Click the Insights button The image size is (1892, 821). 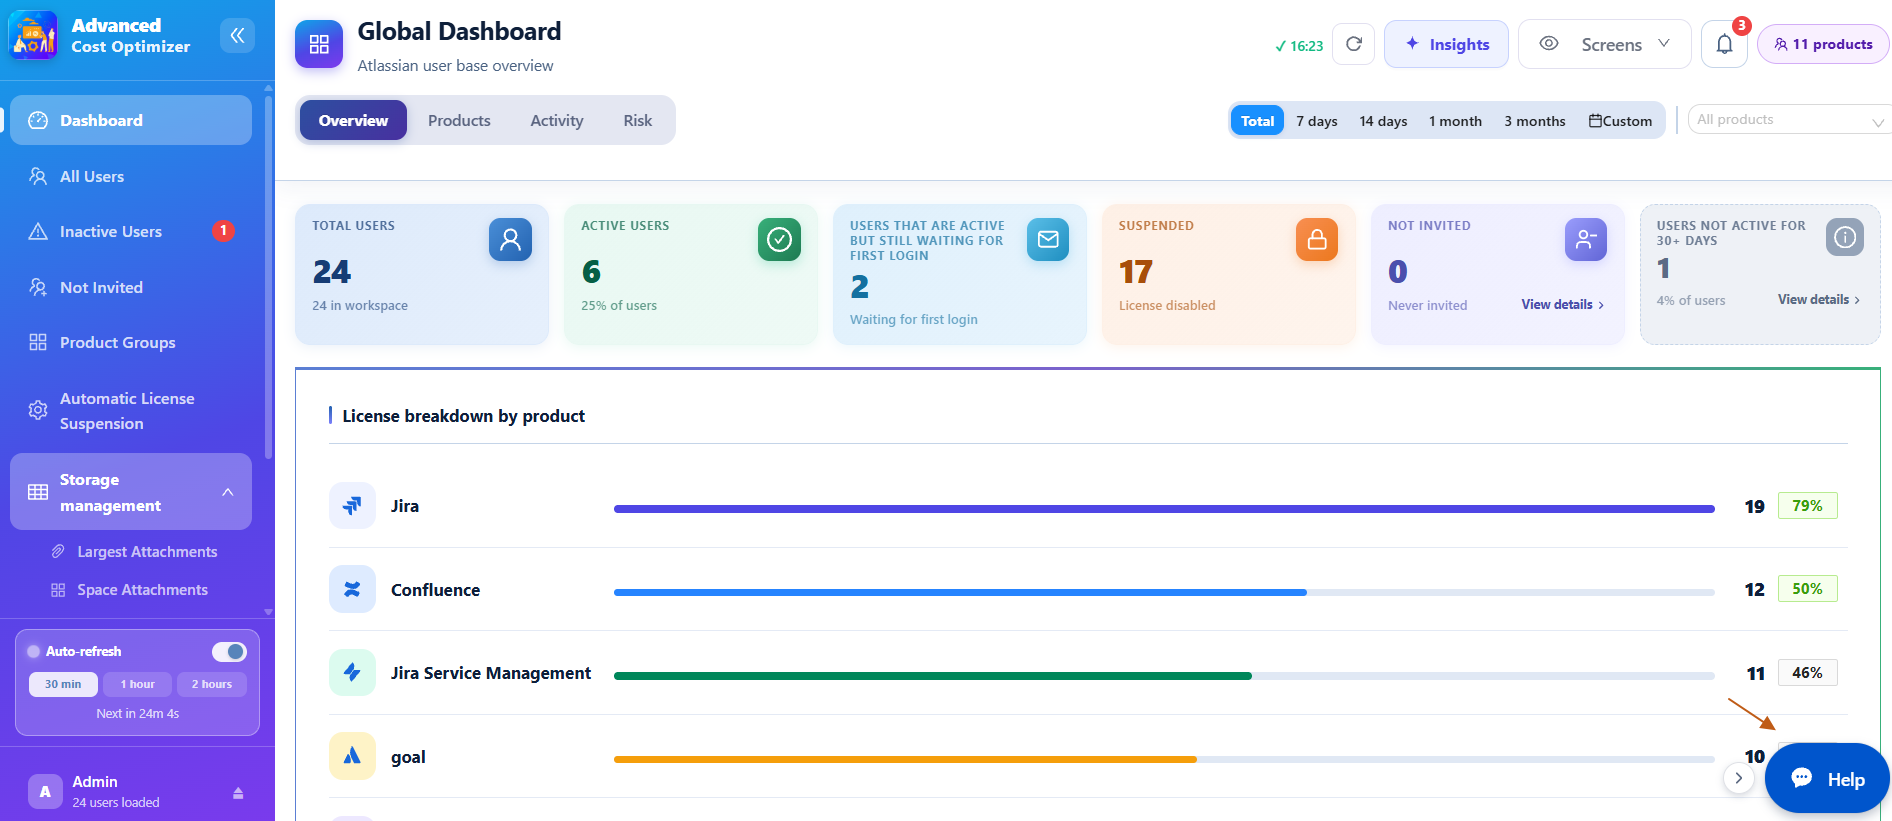tap(1446, 44)
